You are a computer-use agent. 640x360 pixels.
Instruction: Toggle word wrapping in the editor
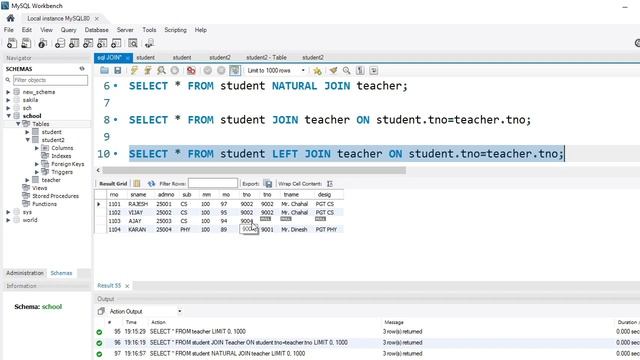[x=373, y=71]
